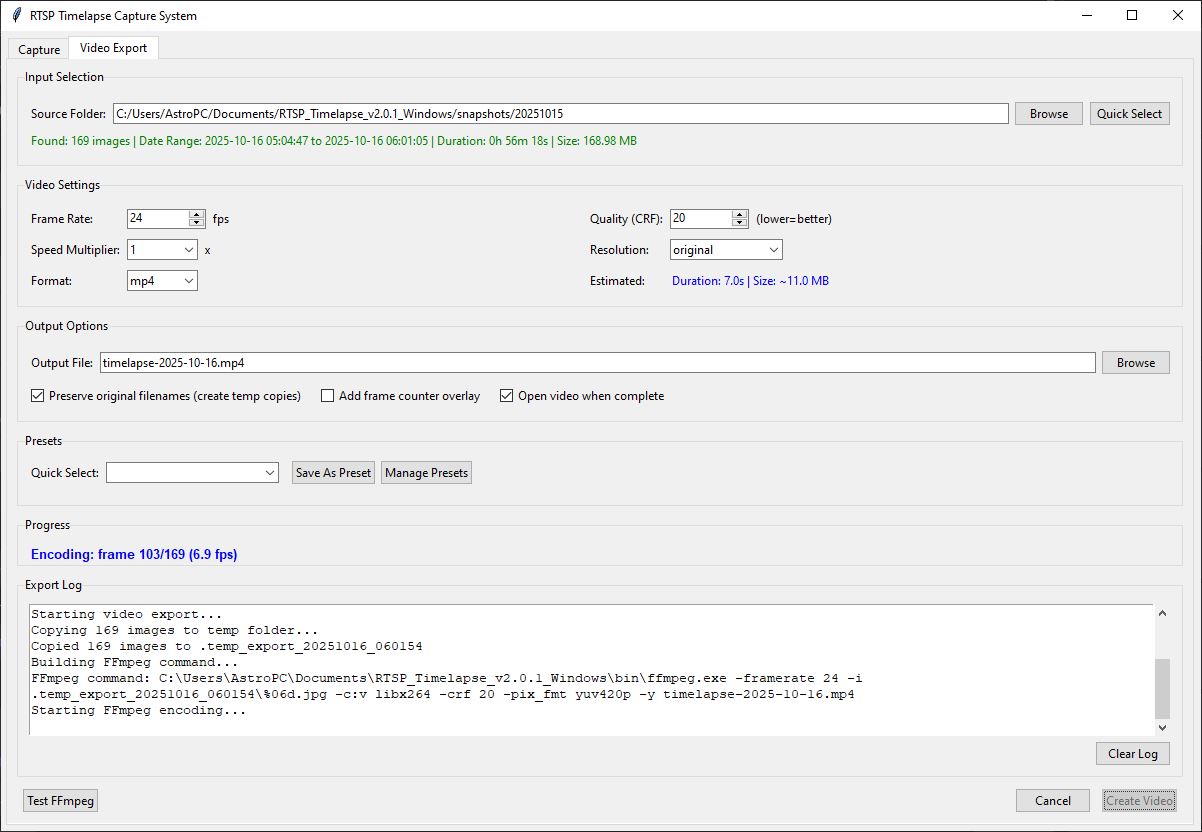Screen dimensions: 1202x832
Task: Clear the Export Log
Action: coord(1132,753)
